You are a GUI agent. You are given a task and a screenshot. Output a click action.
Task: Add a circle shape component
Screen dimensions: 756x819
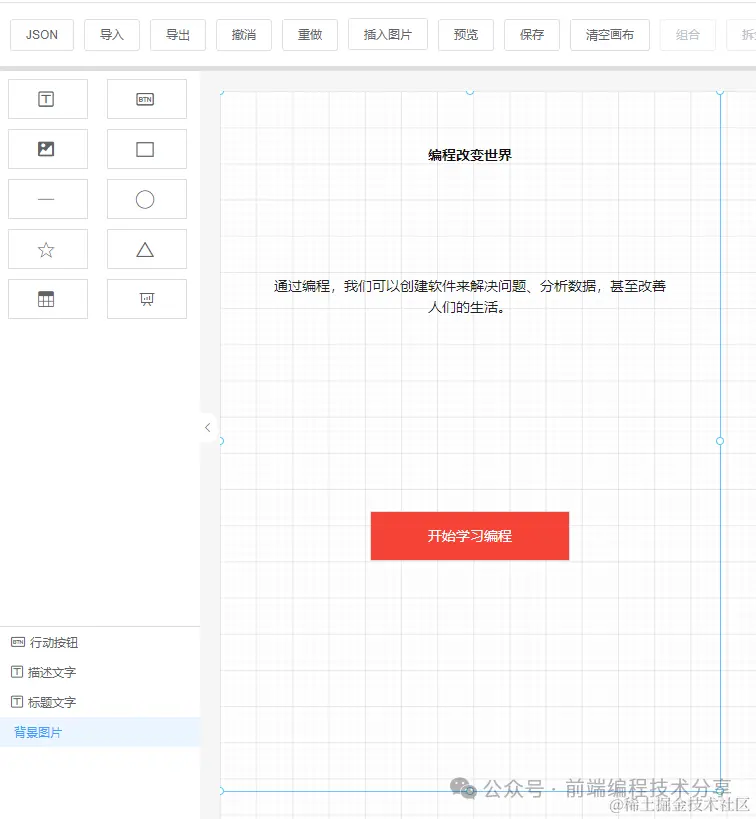[x=147, y=199]
